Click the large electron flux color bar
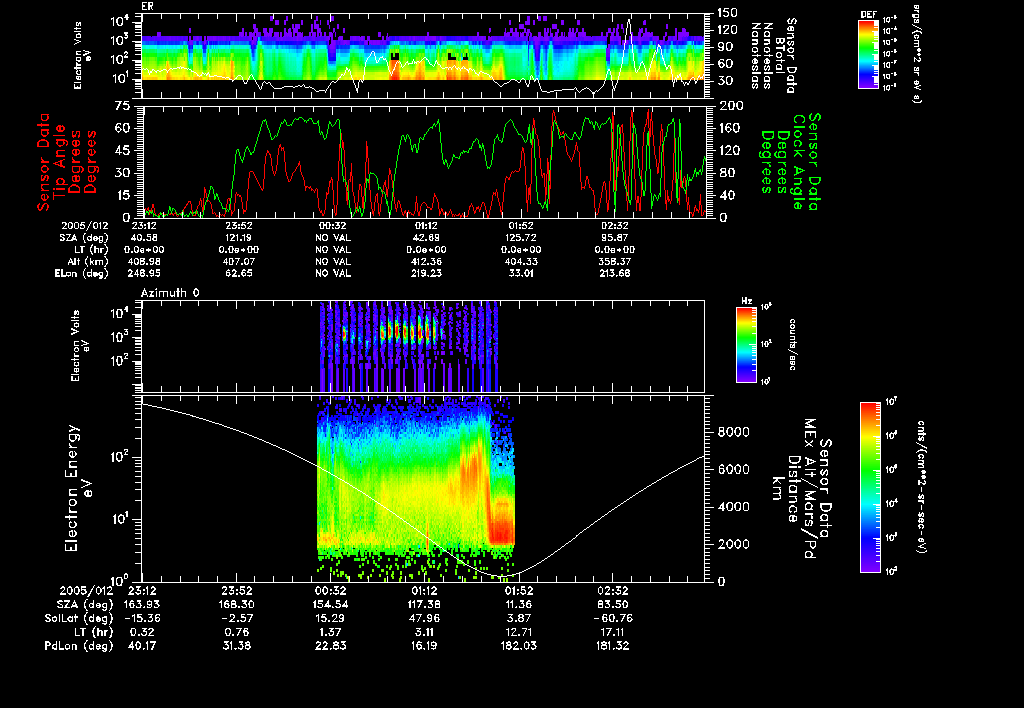Image resolution: width=1024 pixels, height=708 pixels. 870,487
